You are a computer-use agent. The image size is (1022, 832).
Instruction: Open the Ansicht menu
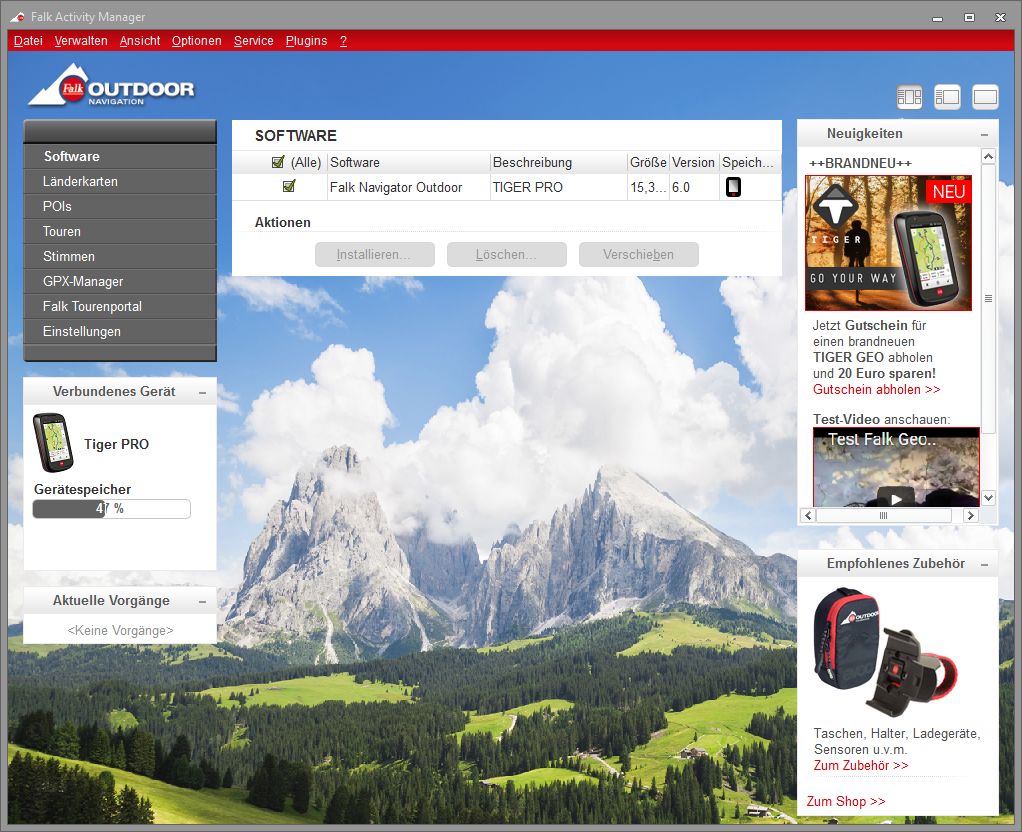pyautogui.click(x=139, y=40)
